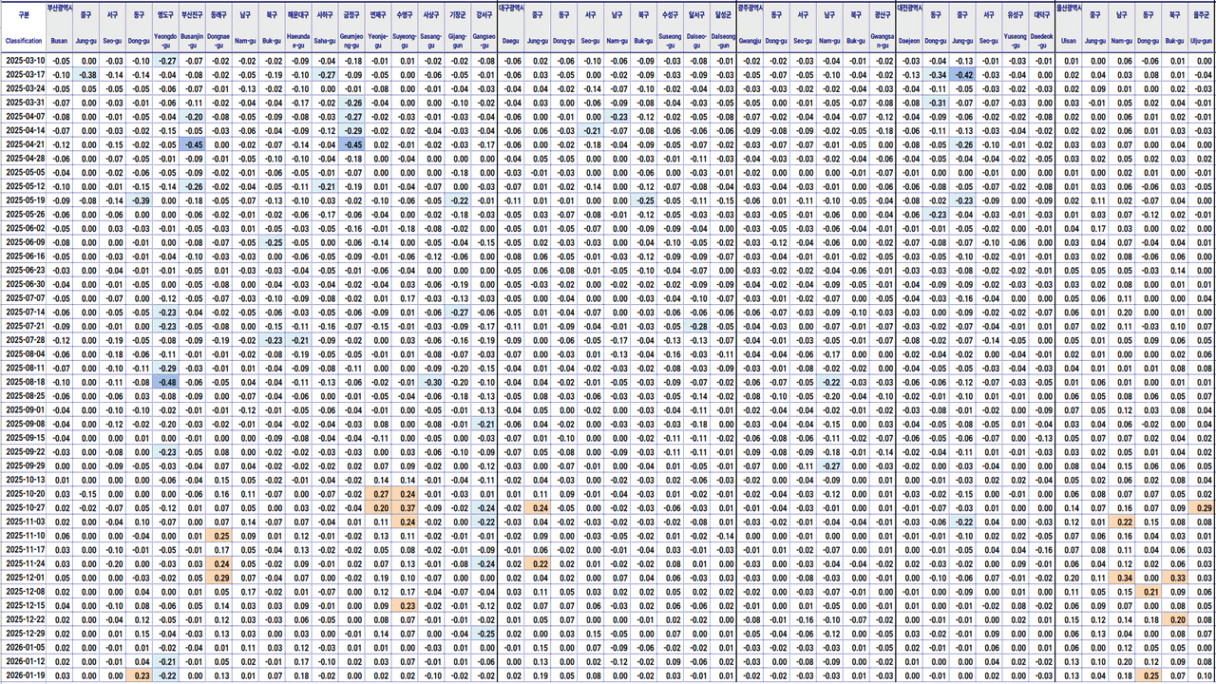Click the Haeundae-gu column header
The width and height of the screenshot is (1216, 684).
299,41
